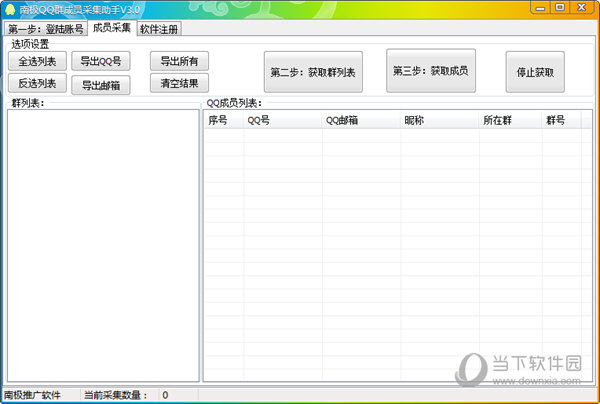Minimize the application window
This screenshot has width=600, height=404.
pyautogui.click(x=540, y=8)
